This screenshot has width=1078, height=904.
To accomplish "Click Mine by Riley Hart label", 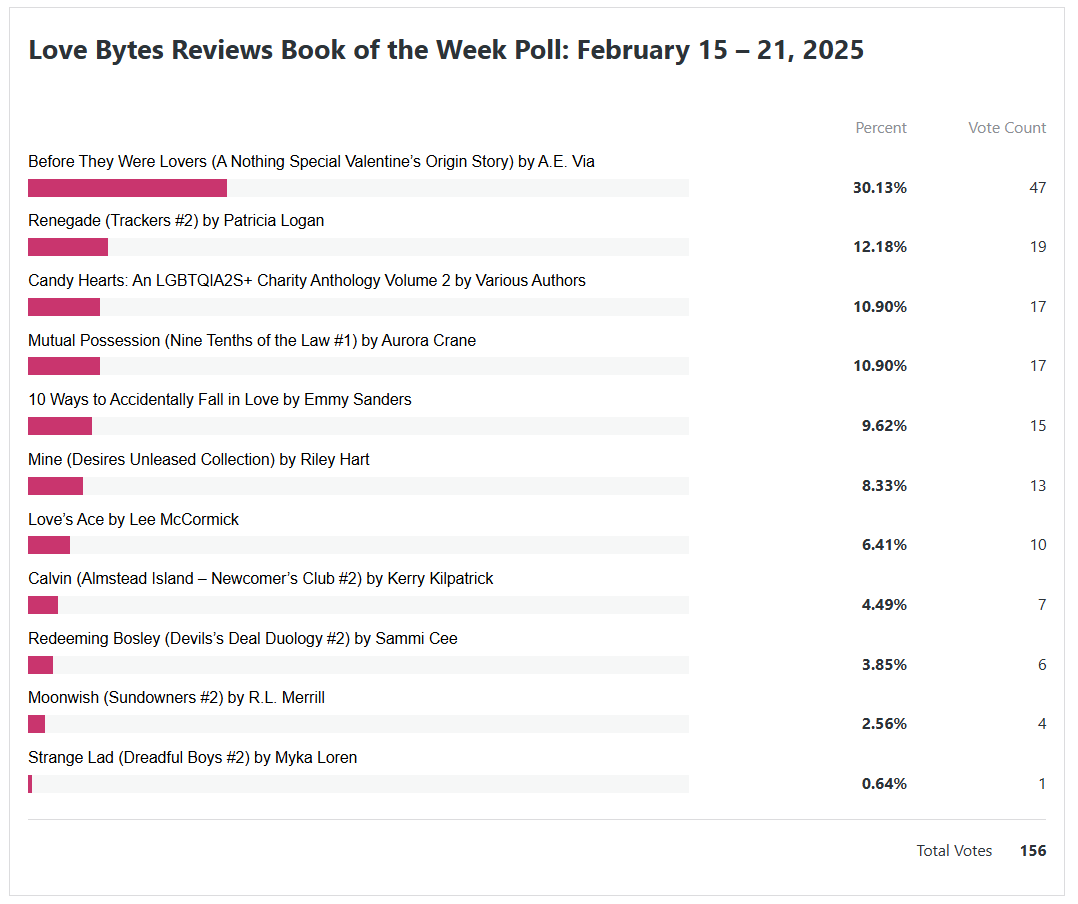I will [x=199, y=460].
